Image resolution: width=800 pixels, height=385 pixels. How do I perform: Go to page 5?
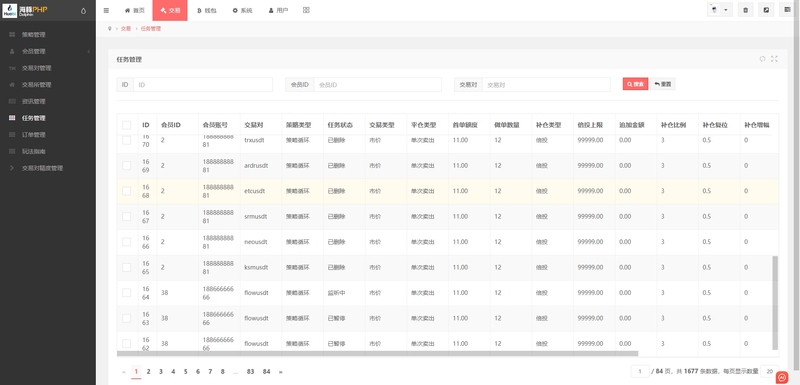(186, 372)
